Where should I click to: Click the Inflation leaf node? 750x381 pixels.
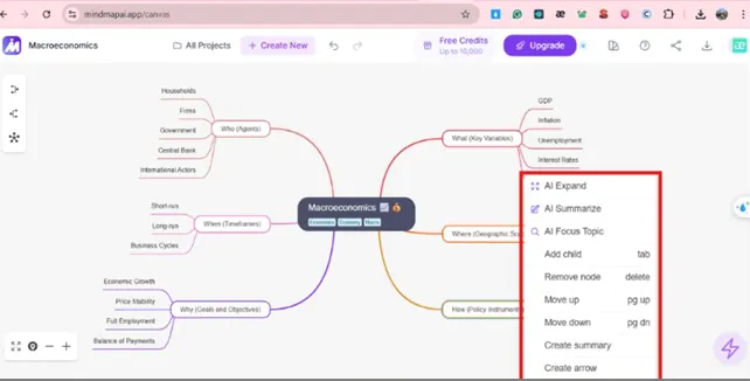point(549,120)
